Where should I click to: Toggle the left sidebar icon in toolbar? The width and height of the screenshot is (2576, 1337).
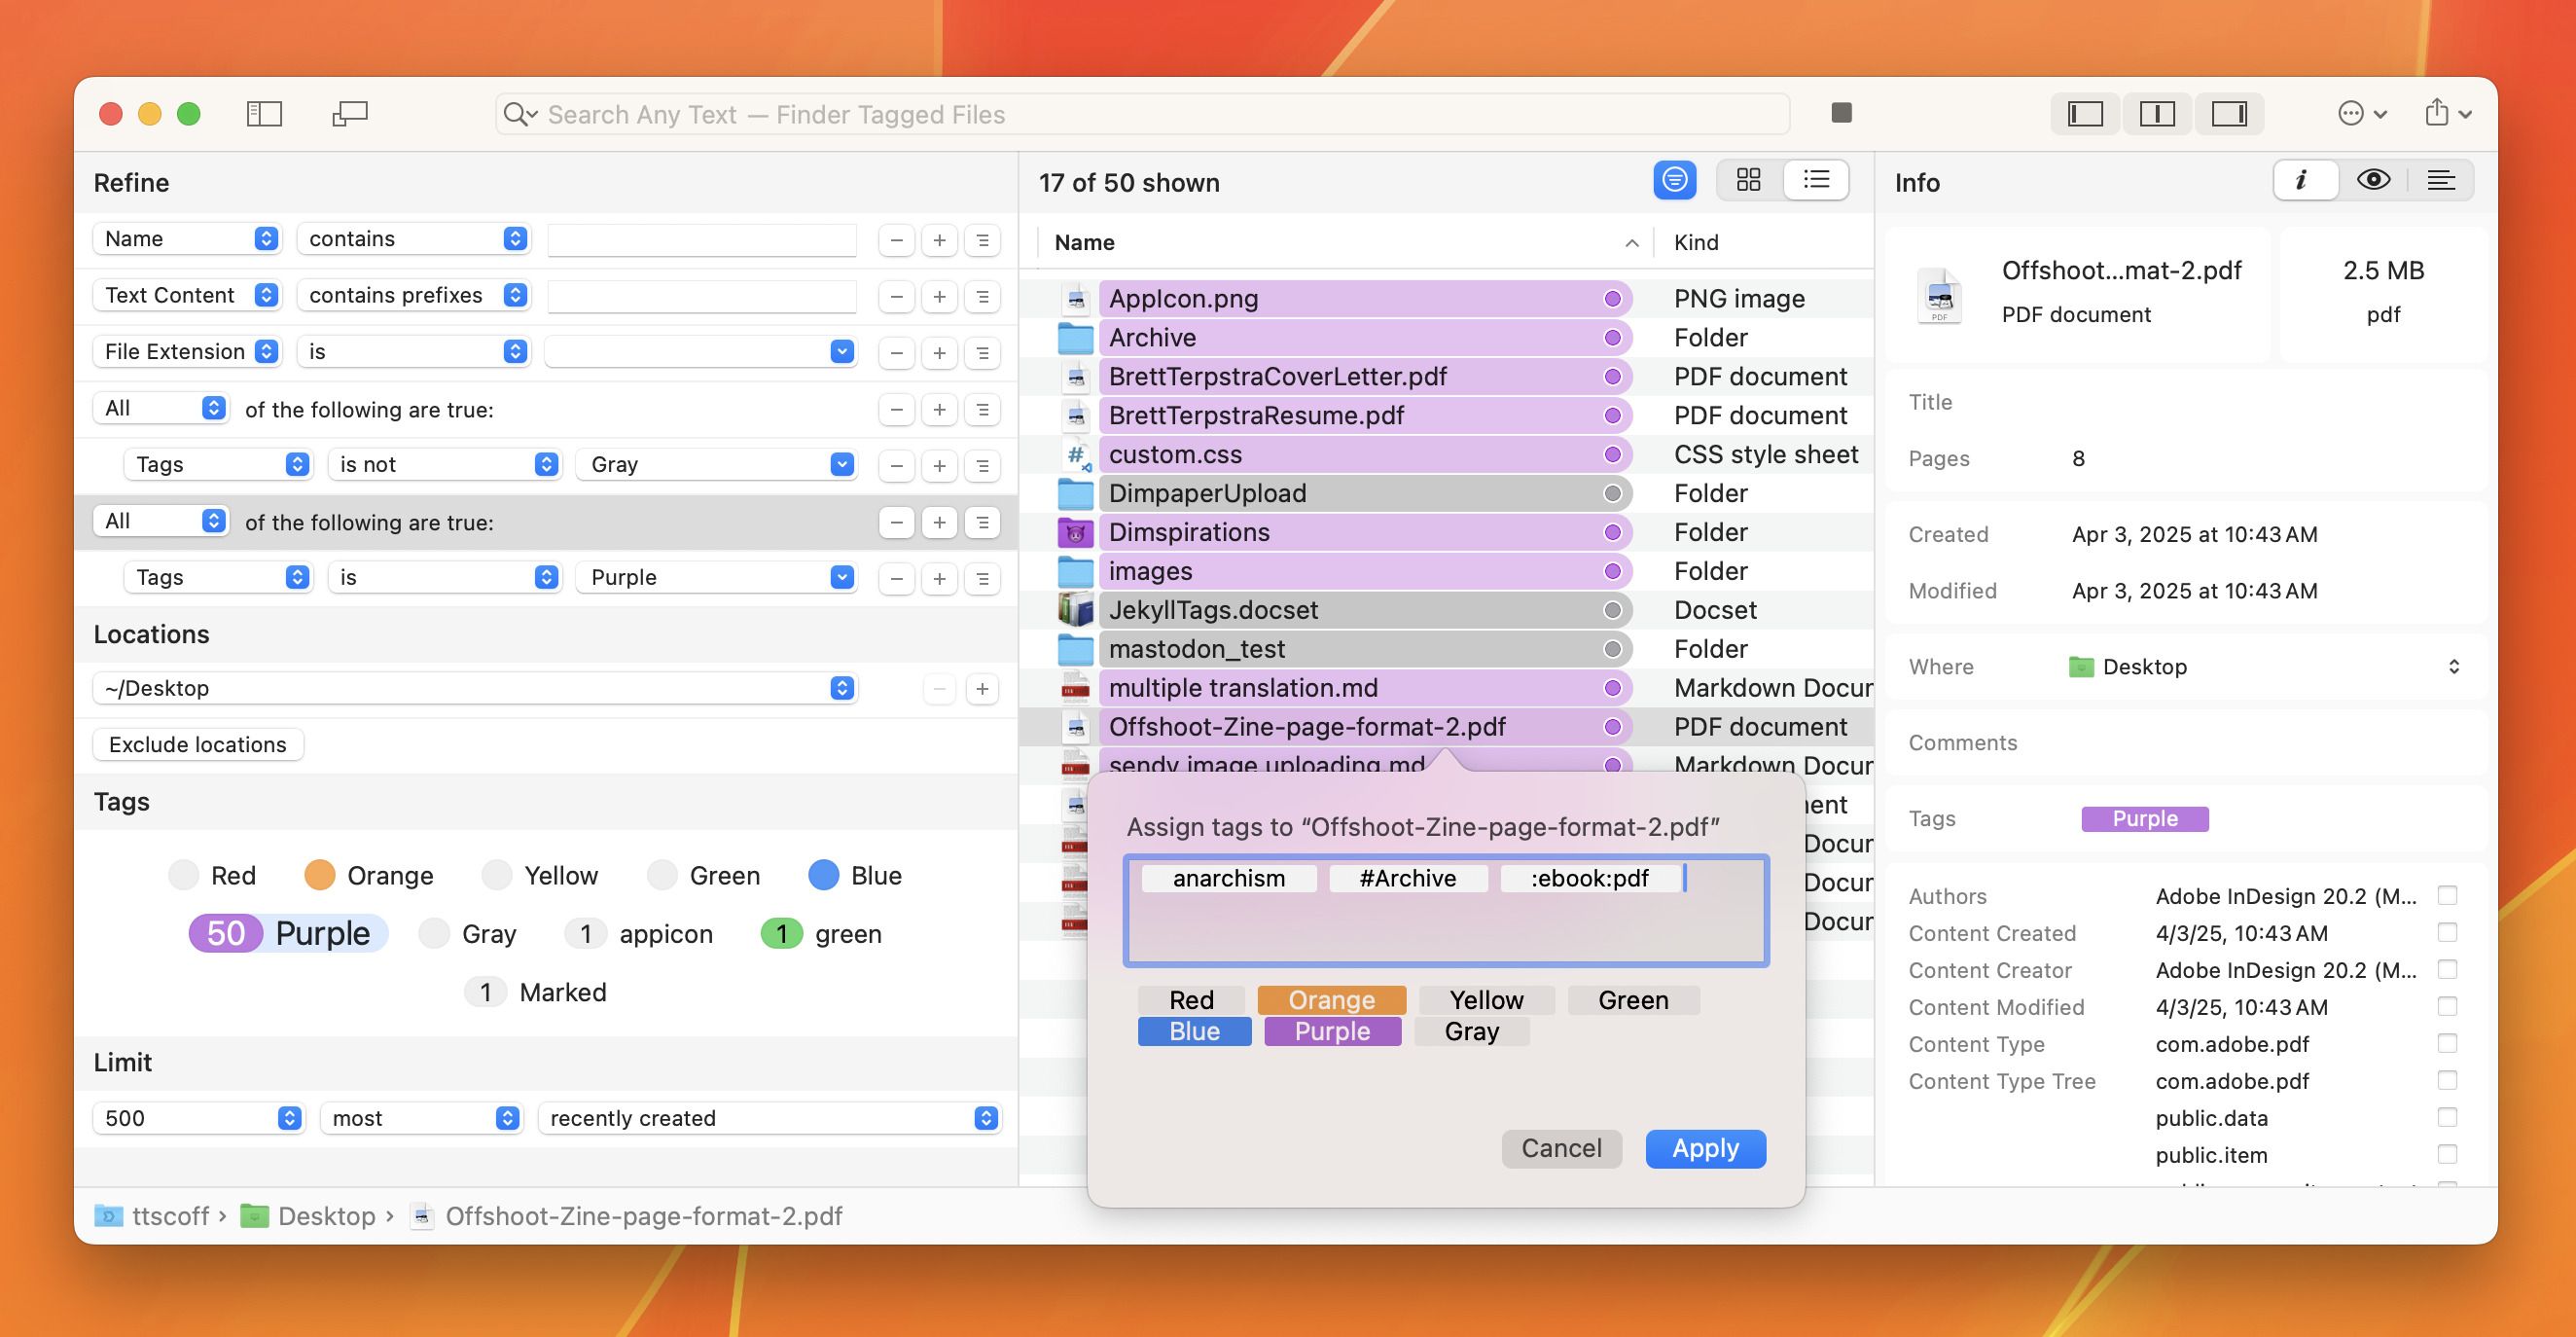click(x=264, y=114)
